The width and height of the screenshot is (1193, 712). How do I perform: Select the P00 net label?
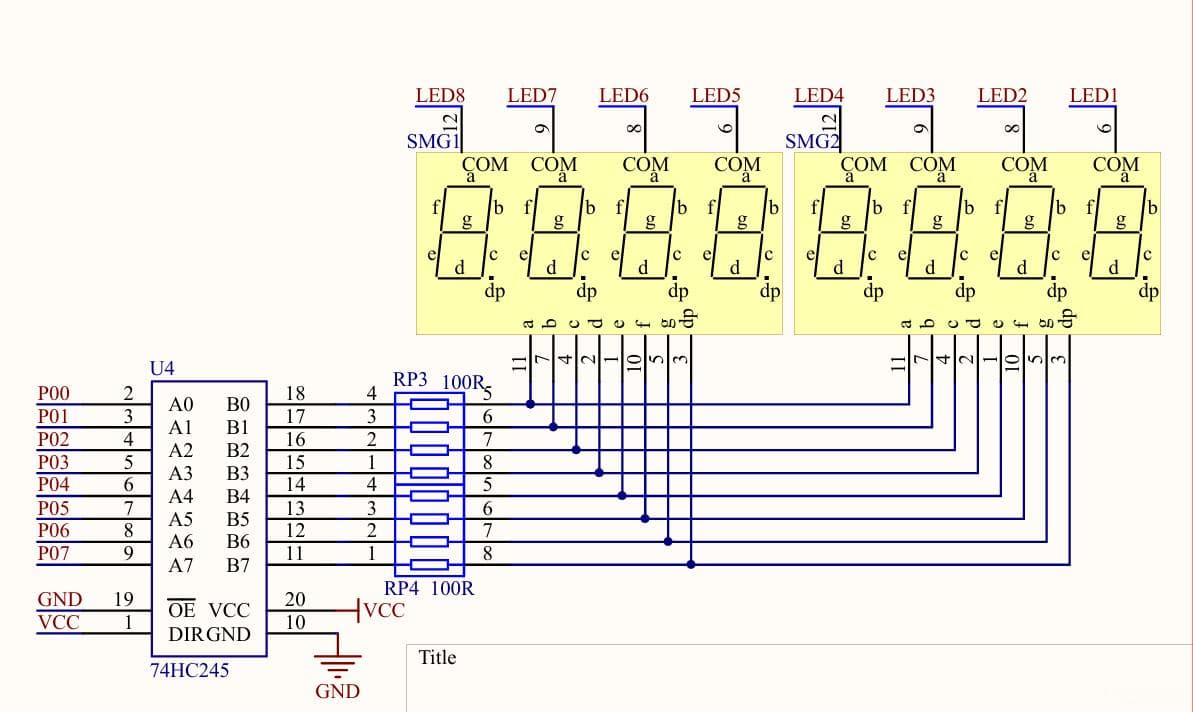point(53,393)
